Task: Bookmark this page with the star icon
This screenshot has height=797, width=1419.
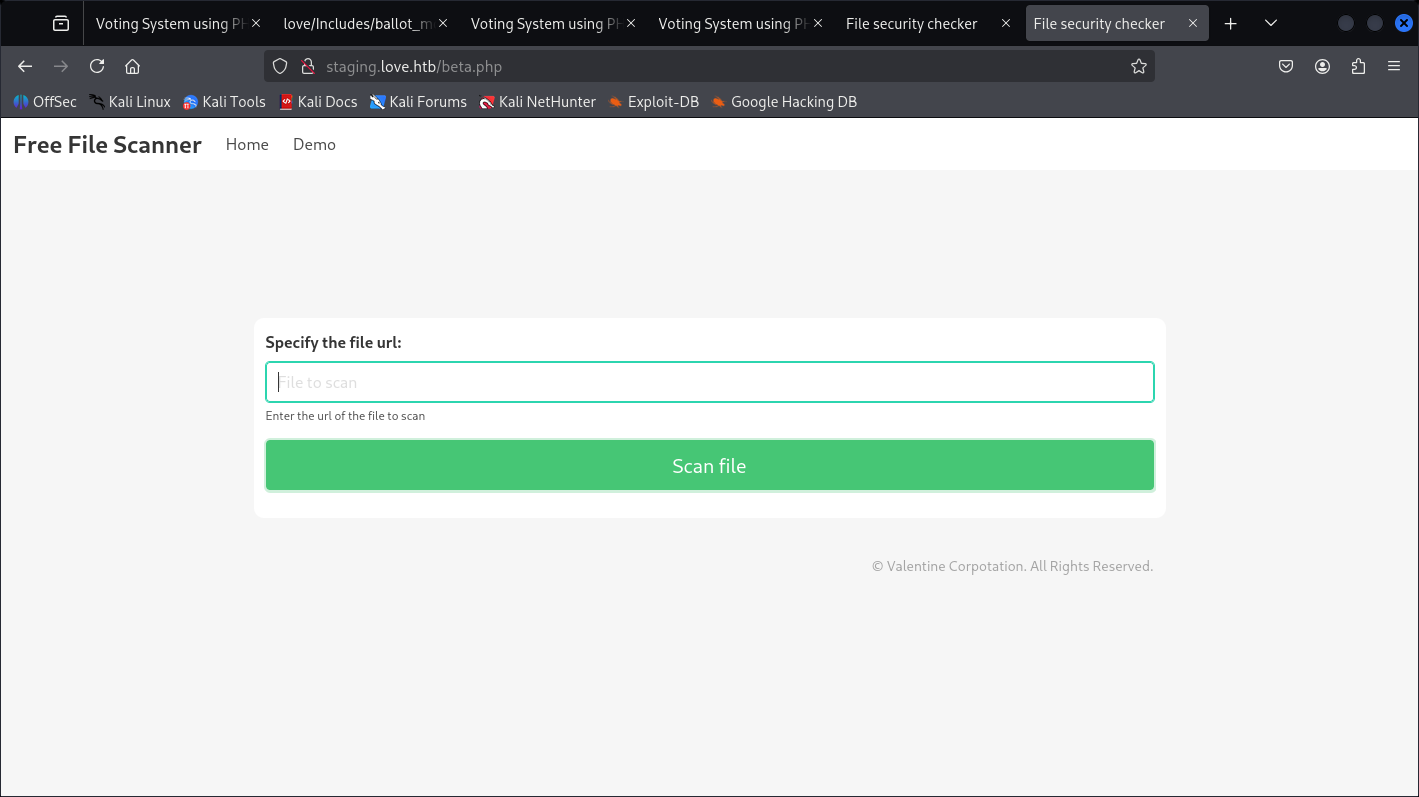Action: pos(1138,66)
